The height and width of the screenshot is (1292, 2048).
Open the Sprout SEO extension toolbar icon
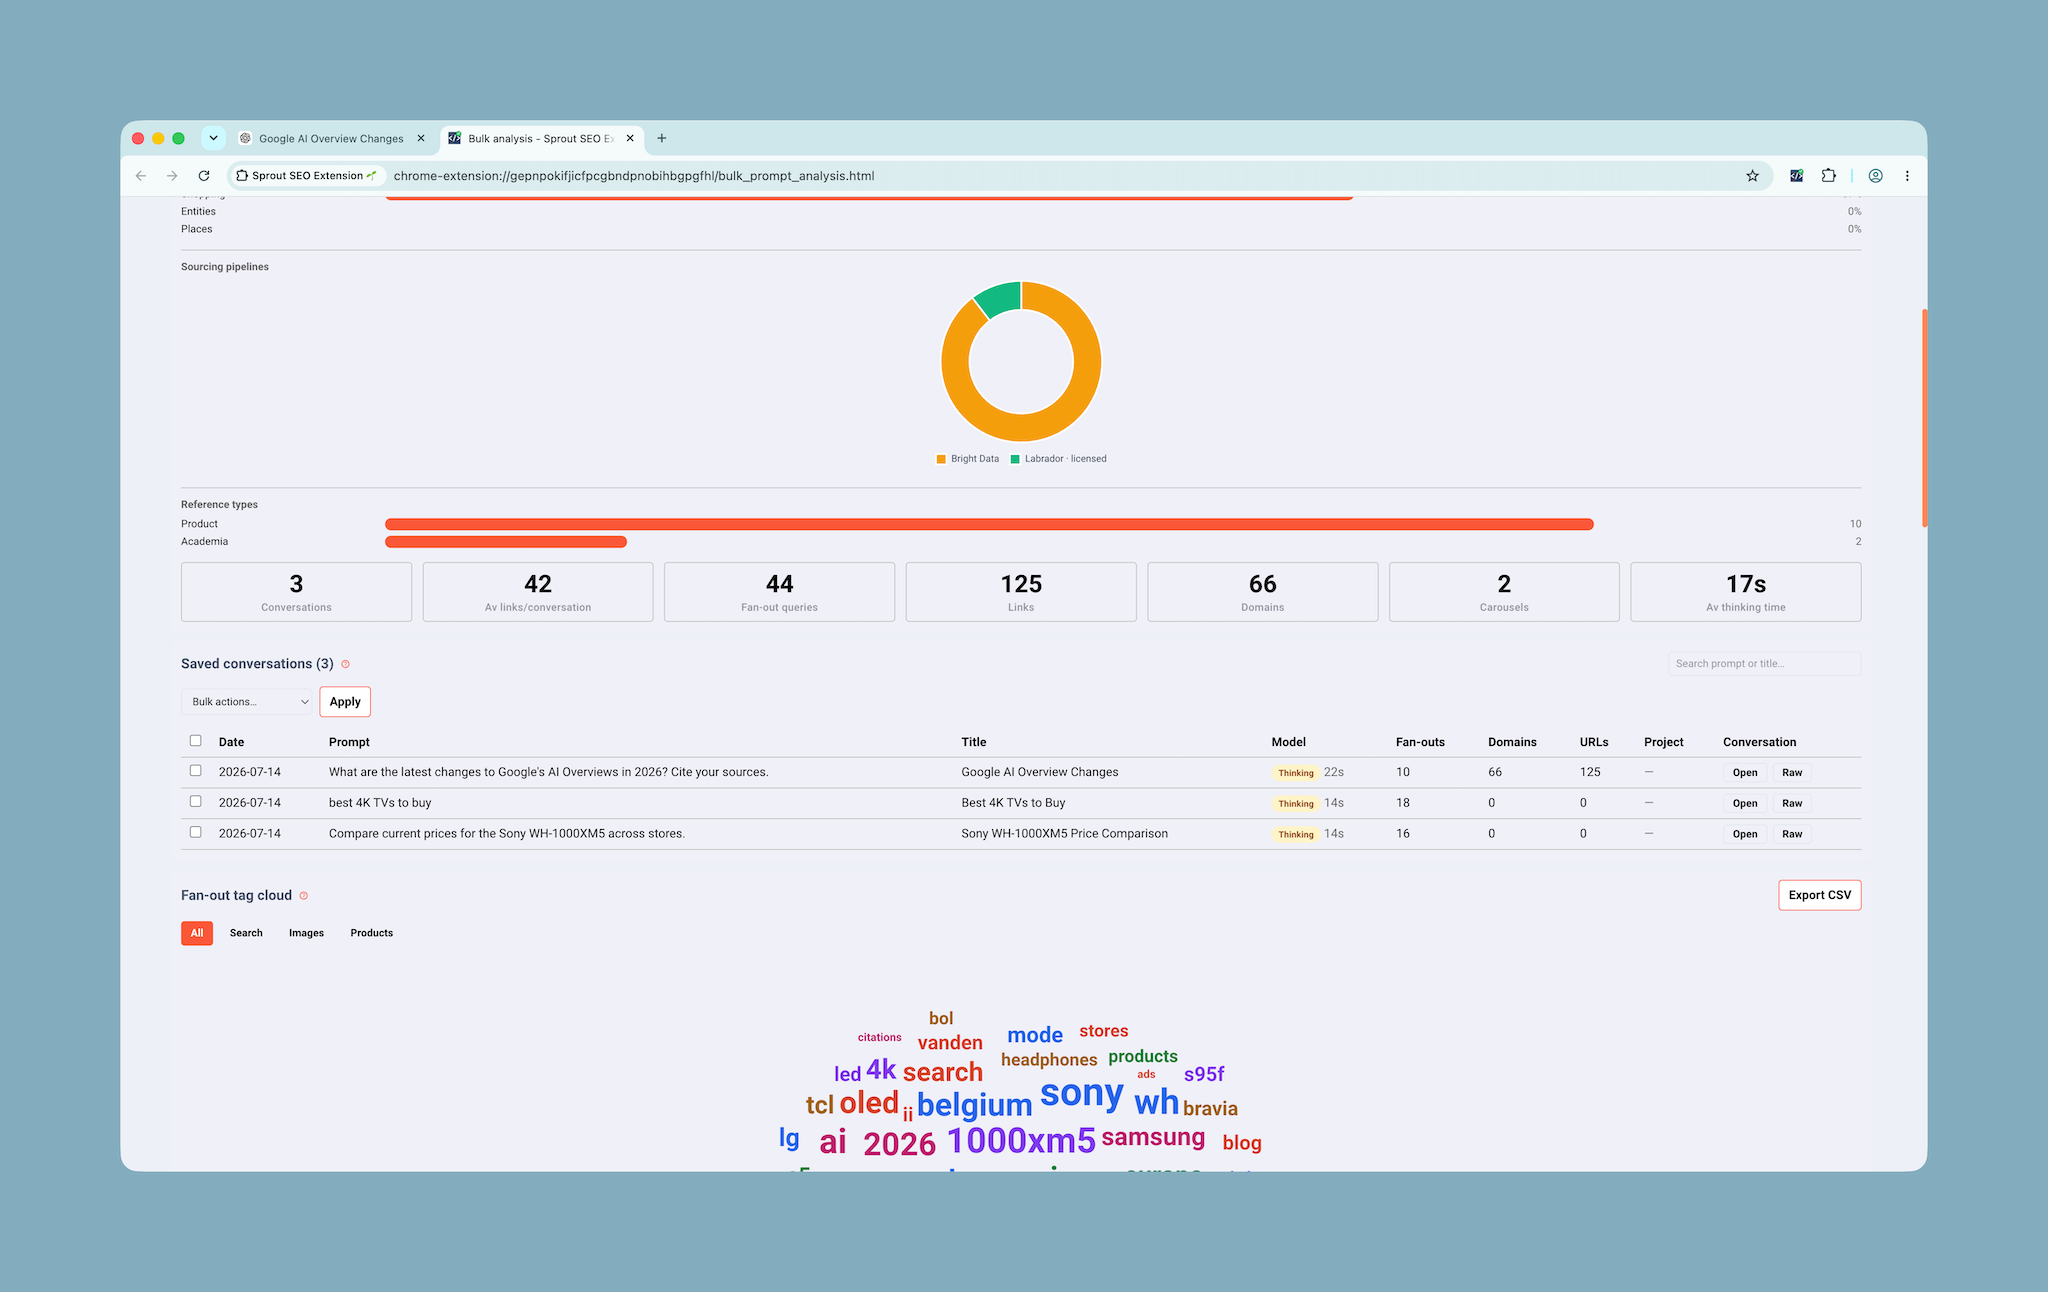1796,176
